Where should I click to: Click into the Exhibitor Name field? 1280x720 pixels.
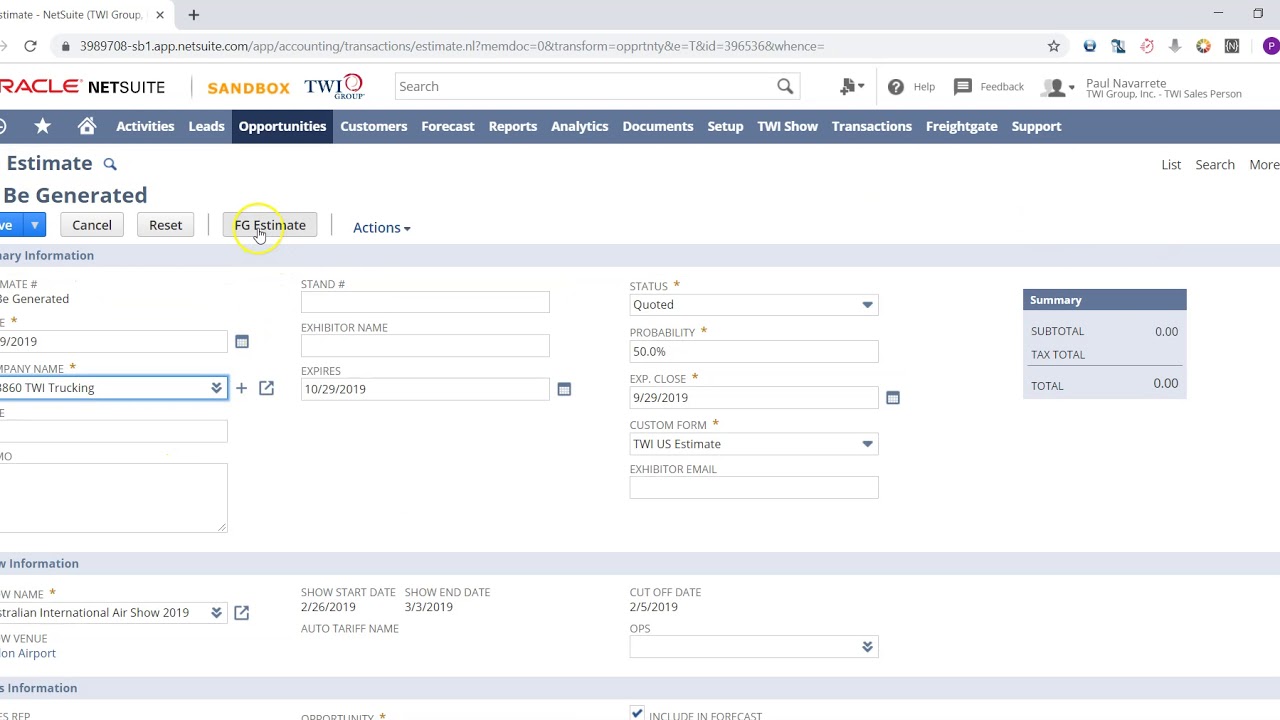425,346
